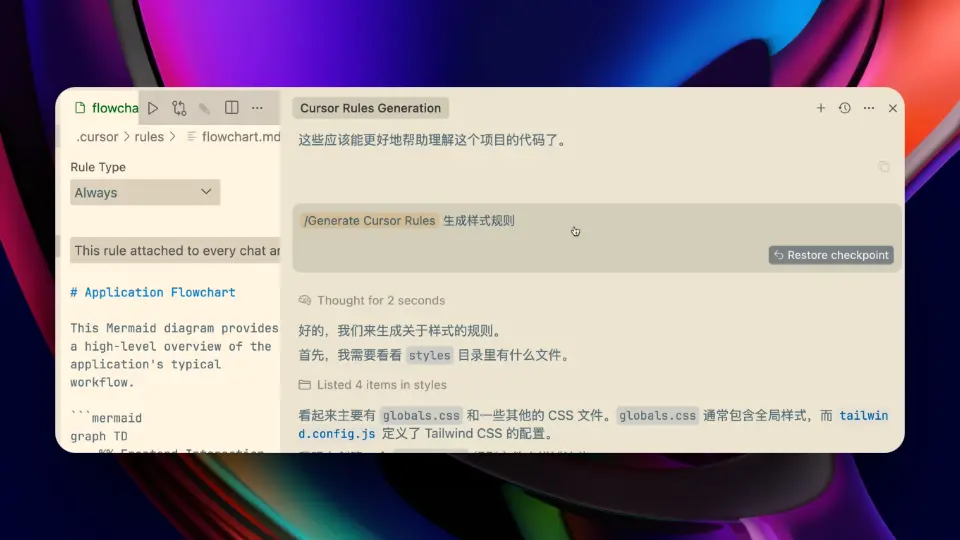Click the rule description input field
Viewport: 960px width, 540px height.
pyautogui.click(x=175, y=250)
